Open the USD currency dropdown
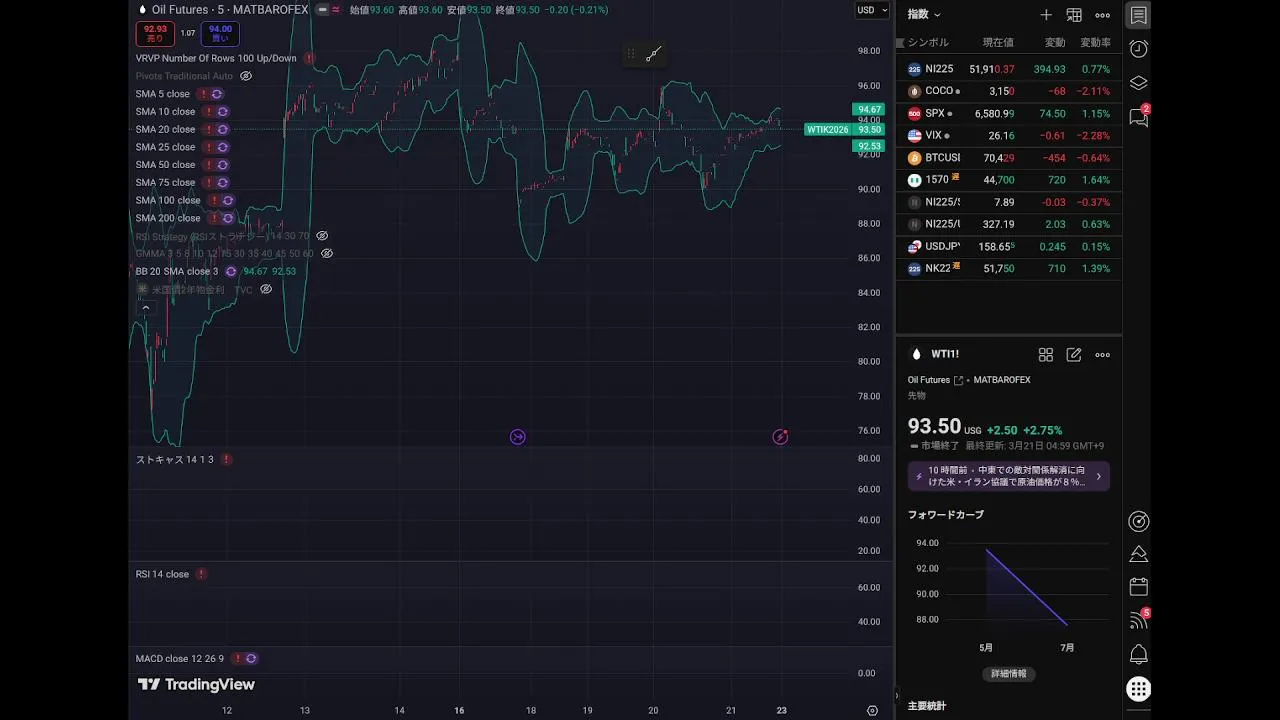Viewport: 1280px width, 720px height. [x=870, y=10]
